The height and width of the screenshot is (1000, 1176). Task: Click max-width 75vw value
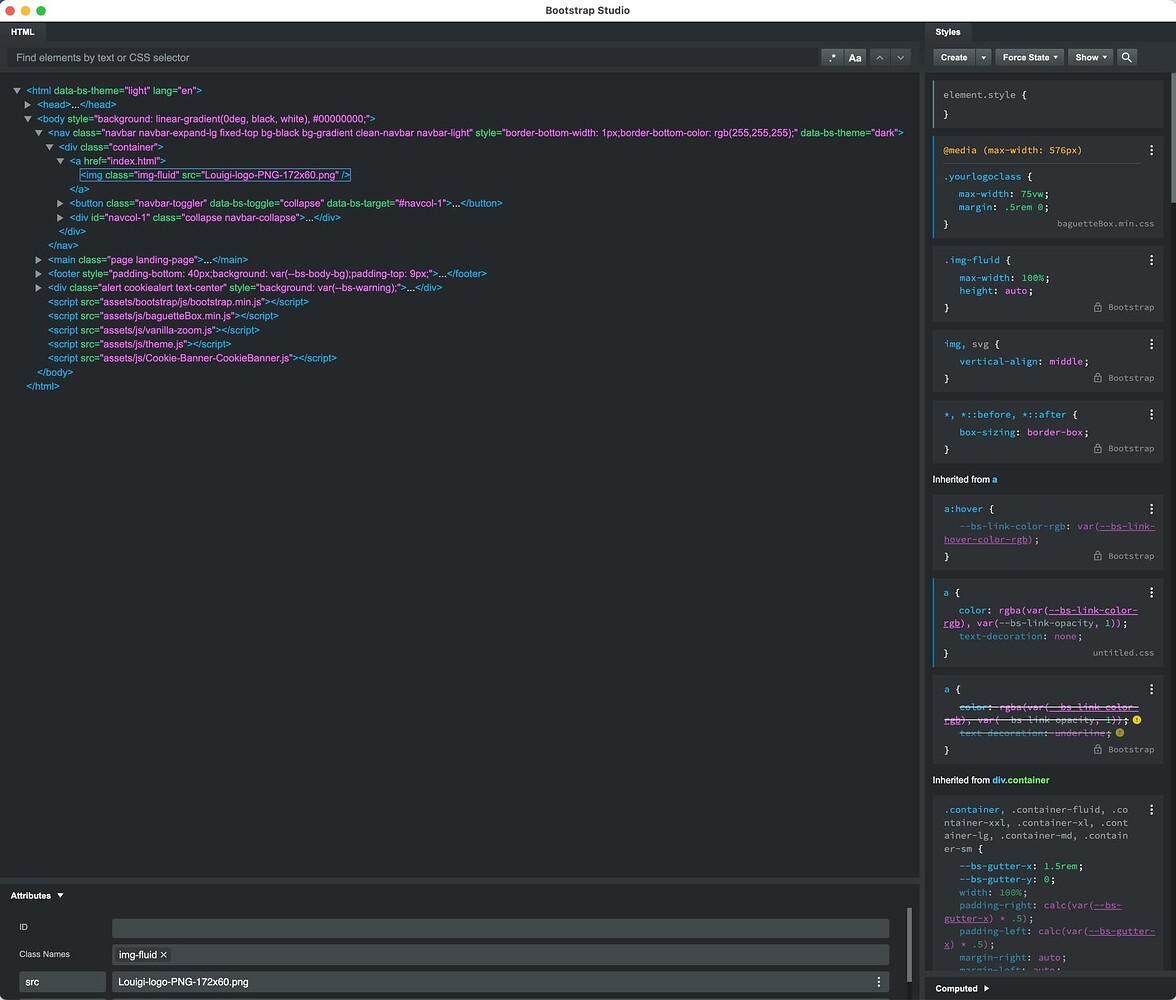[1034, 194]
